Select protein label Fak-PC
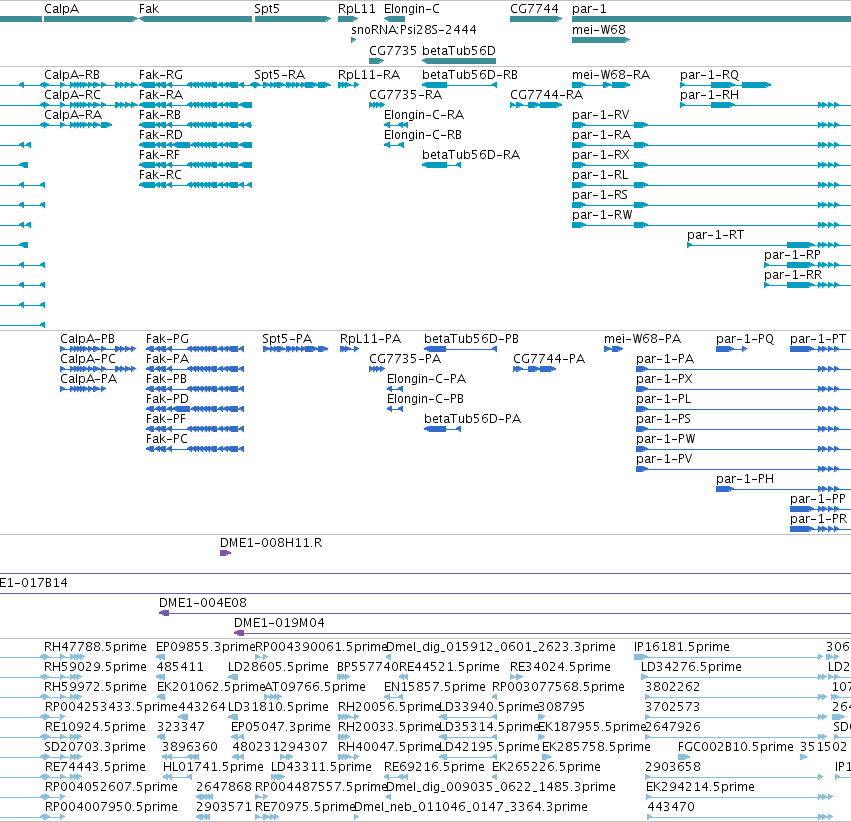Image resolution: width=851 pixels, height=822 pixels. (x=167, y=438)
